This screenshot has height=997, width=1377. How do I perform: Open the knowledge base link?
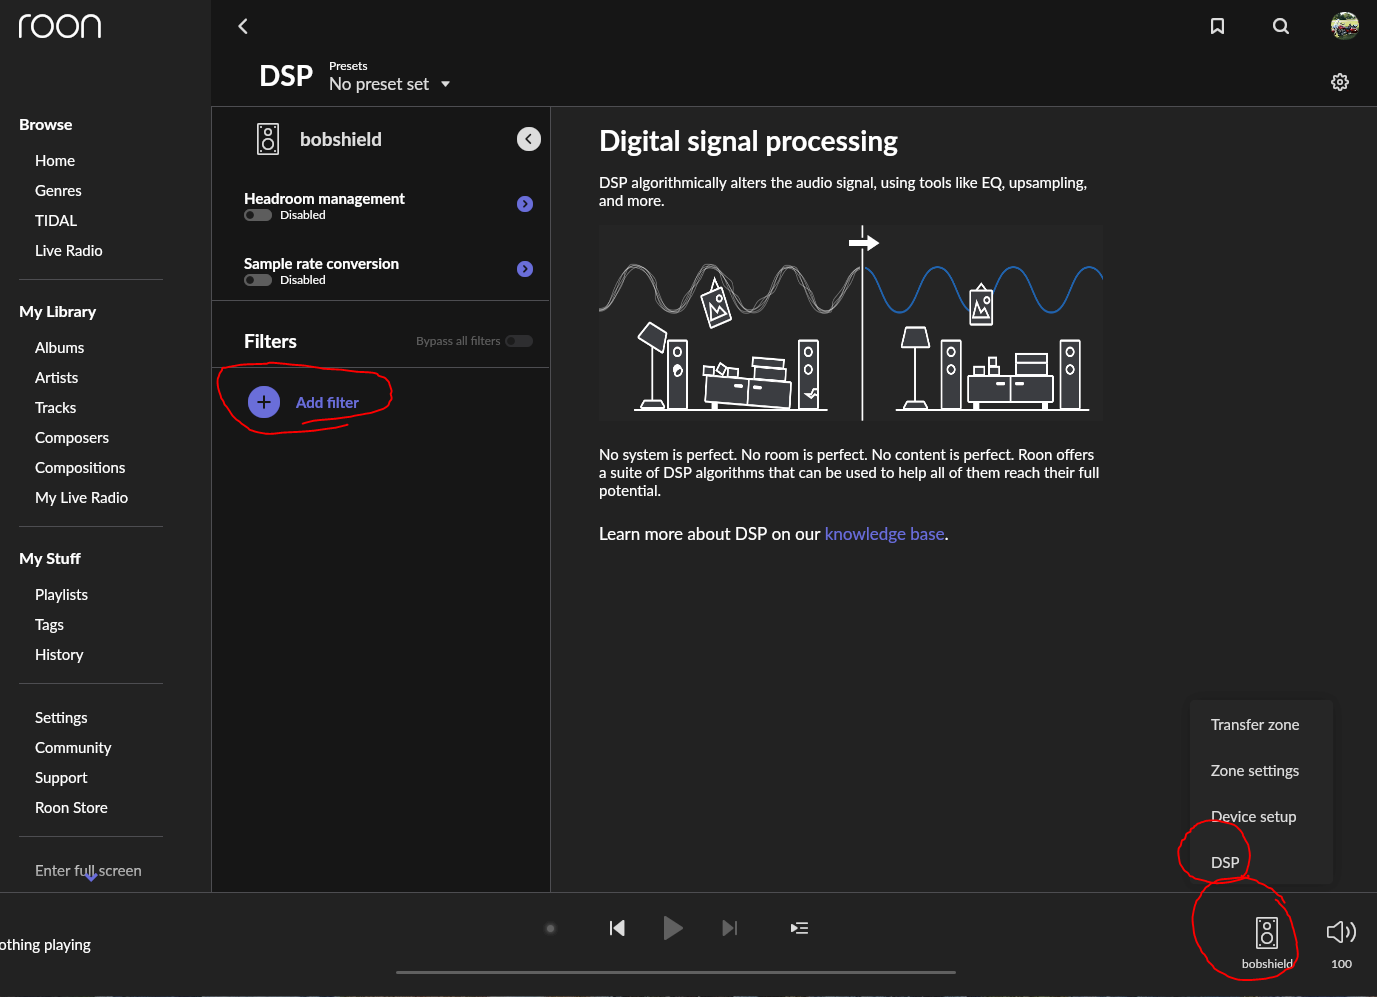pyautogui.click(x=884, y=534)
